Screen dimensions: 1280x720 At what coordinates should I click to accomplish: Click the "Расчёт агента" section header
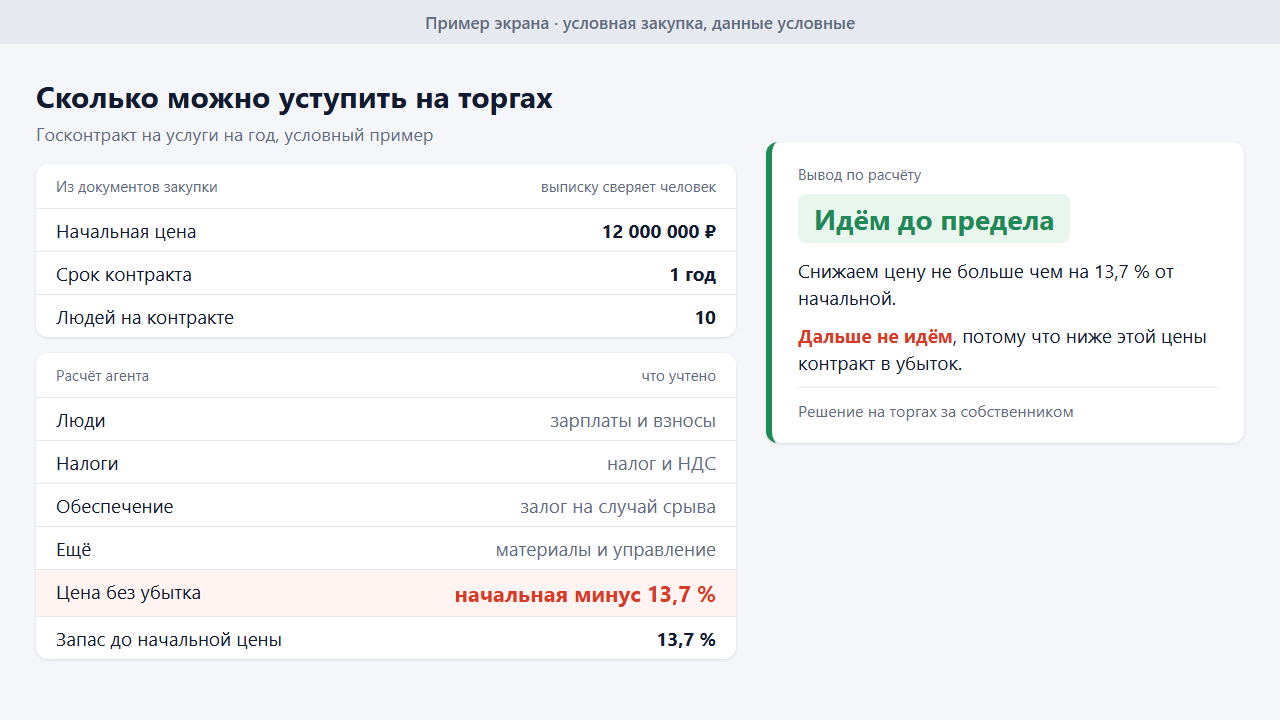click(102, 376)
